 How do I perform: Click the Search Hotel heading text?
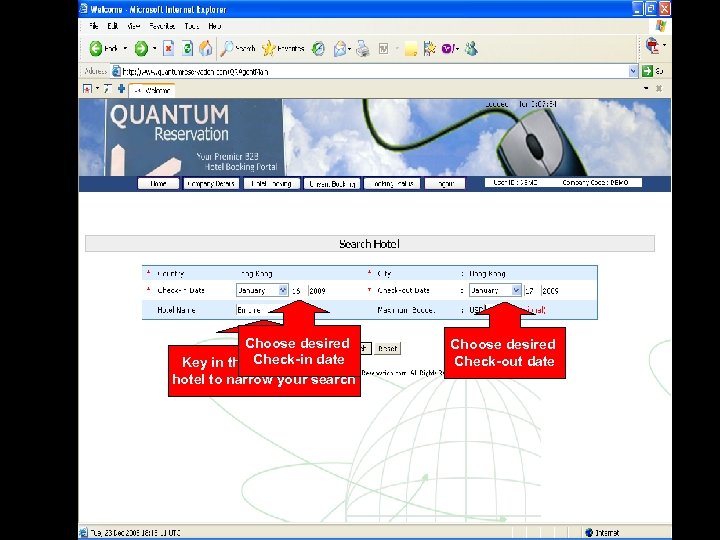click(x=369, y=244)
